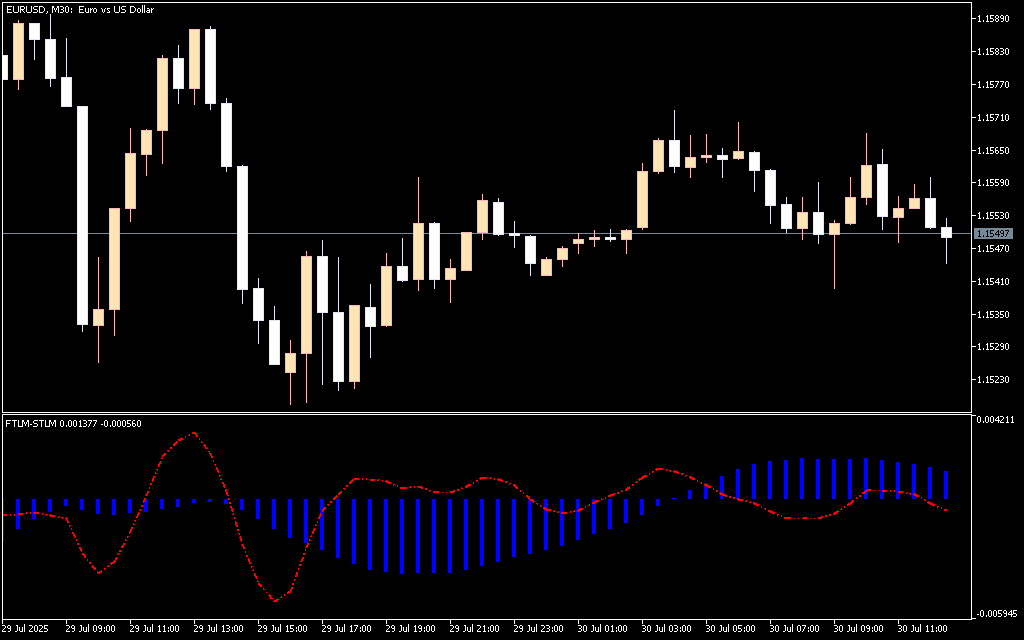Screen dimensions: 1024x640
Task: Click the highest peak of the red indicator line
Action: (x=194, y=433)
